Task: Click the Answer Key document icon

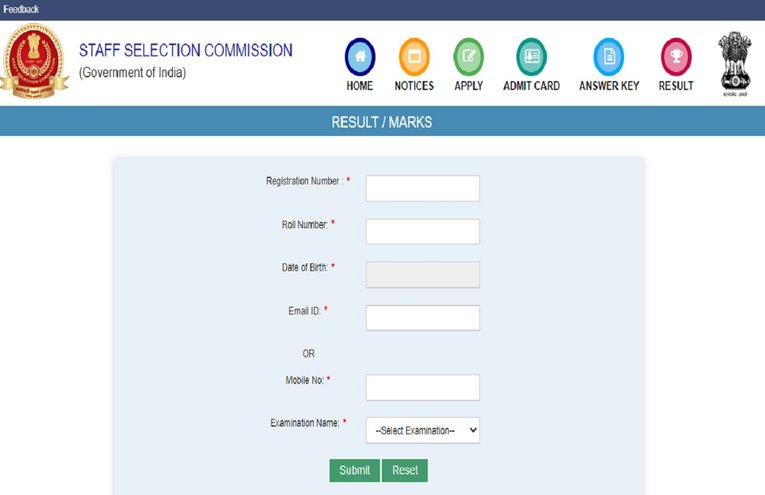Action: click(608, 55)
